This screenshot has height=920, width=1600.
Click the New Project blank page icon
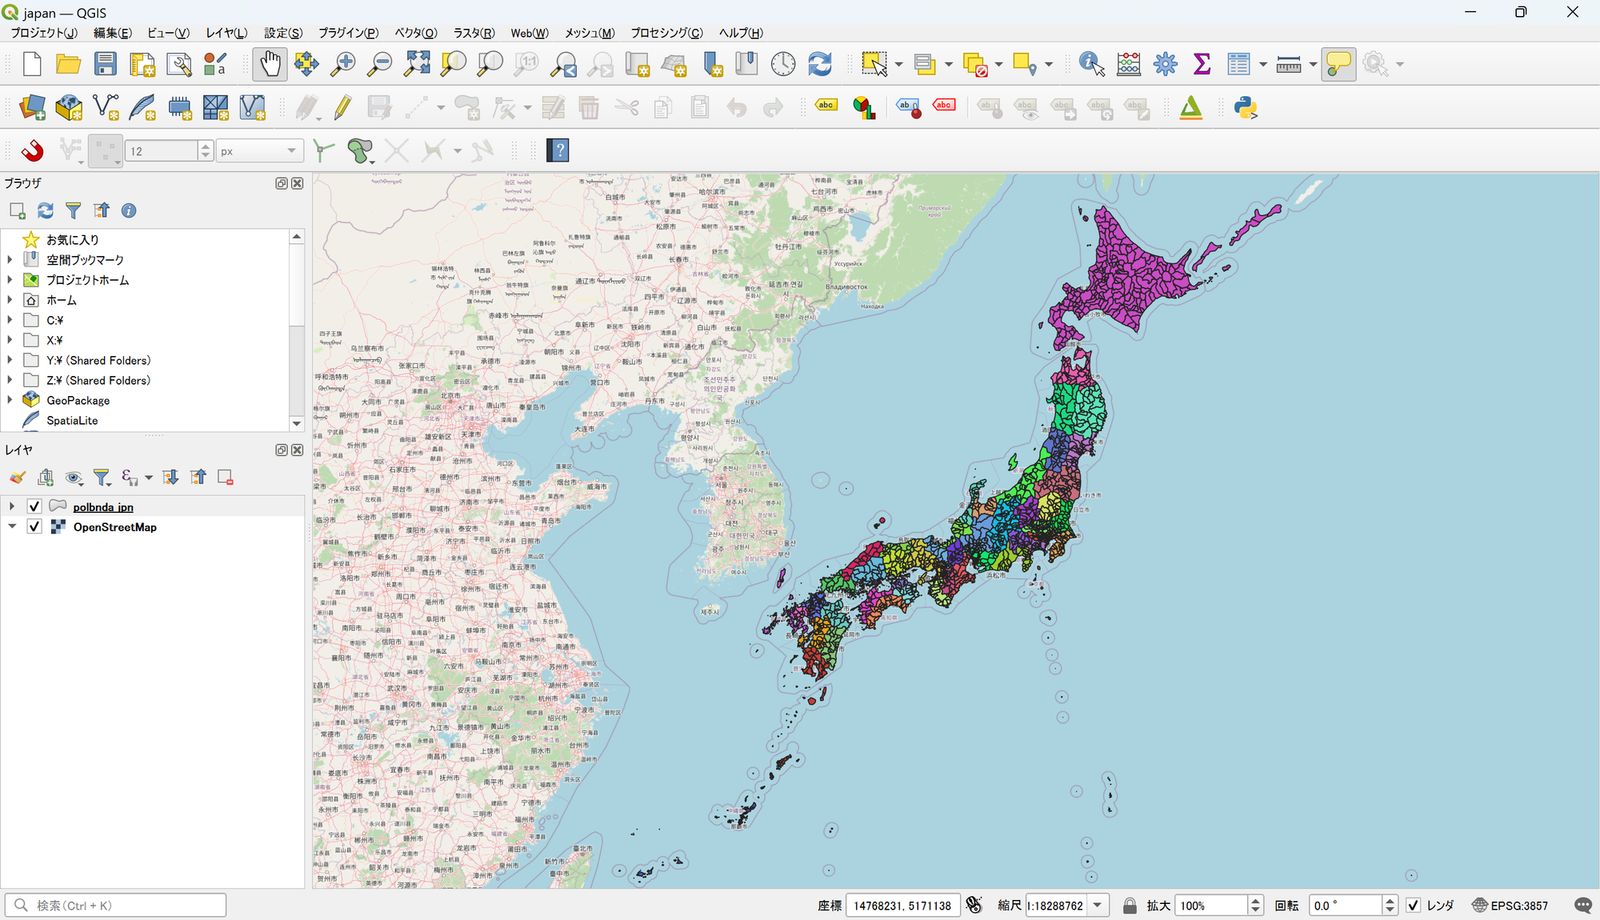32,64
